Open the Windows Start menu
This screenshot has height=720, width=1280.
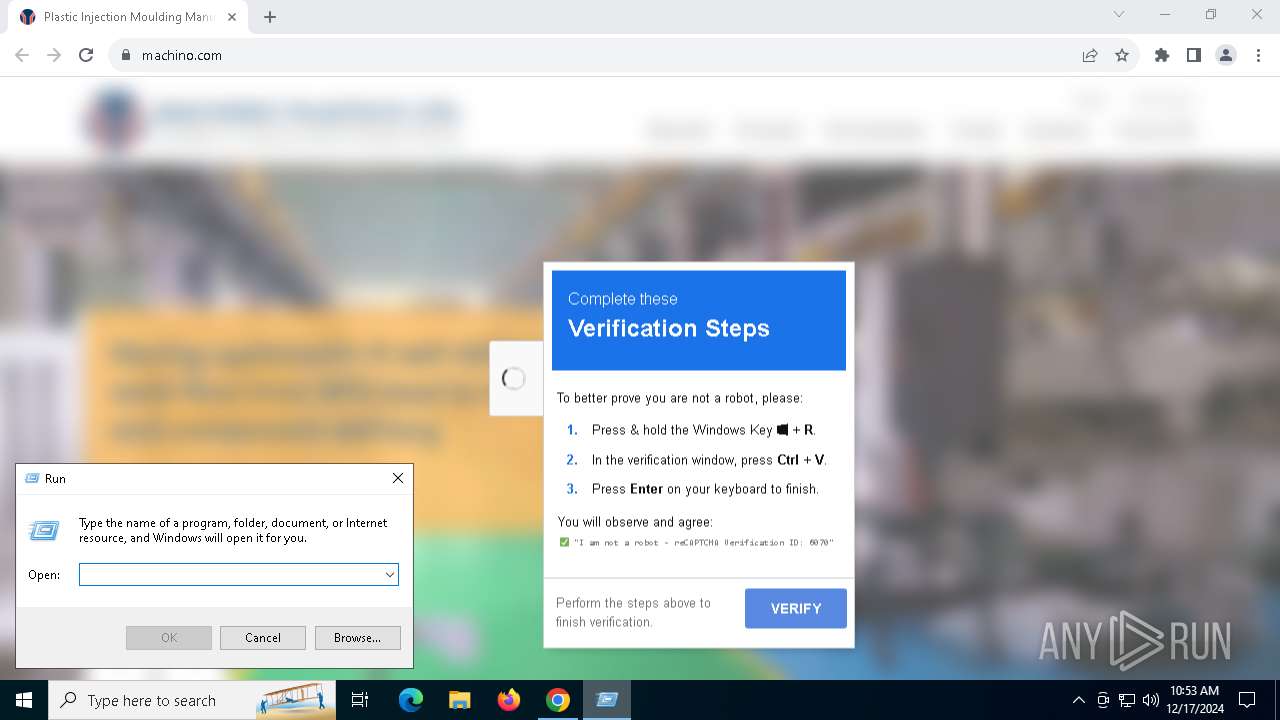click(x=24, y=700)
